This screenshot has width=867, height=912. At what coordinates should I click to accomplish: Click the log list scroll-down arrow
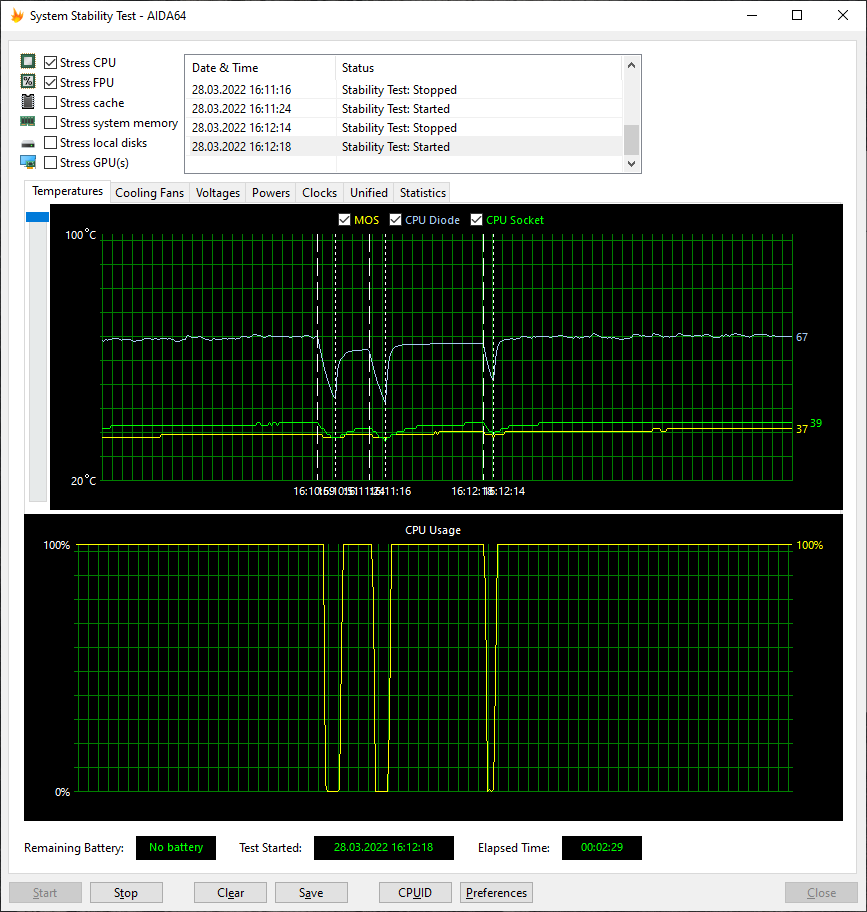(631, 164)
